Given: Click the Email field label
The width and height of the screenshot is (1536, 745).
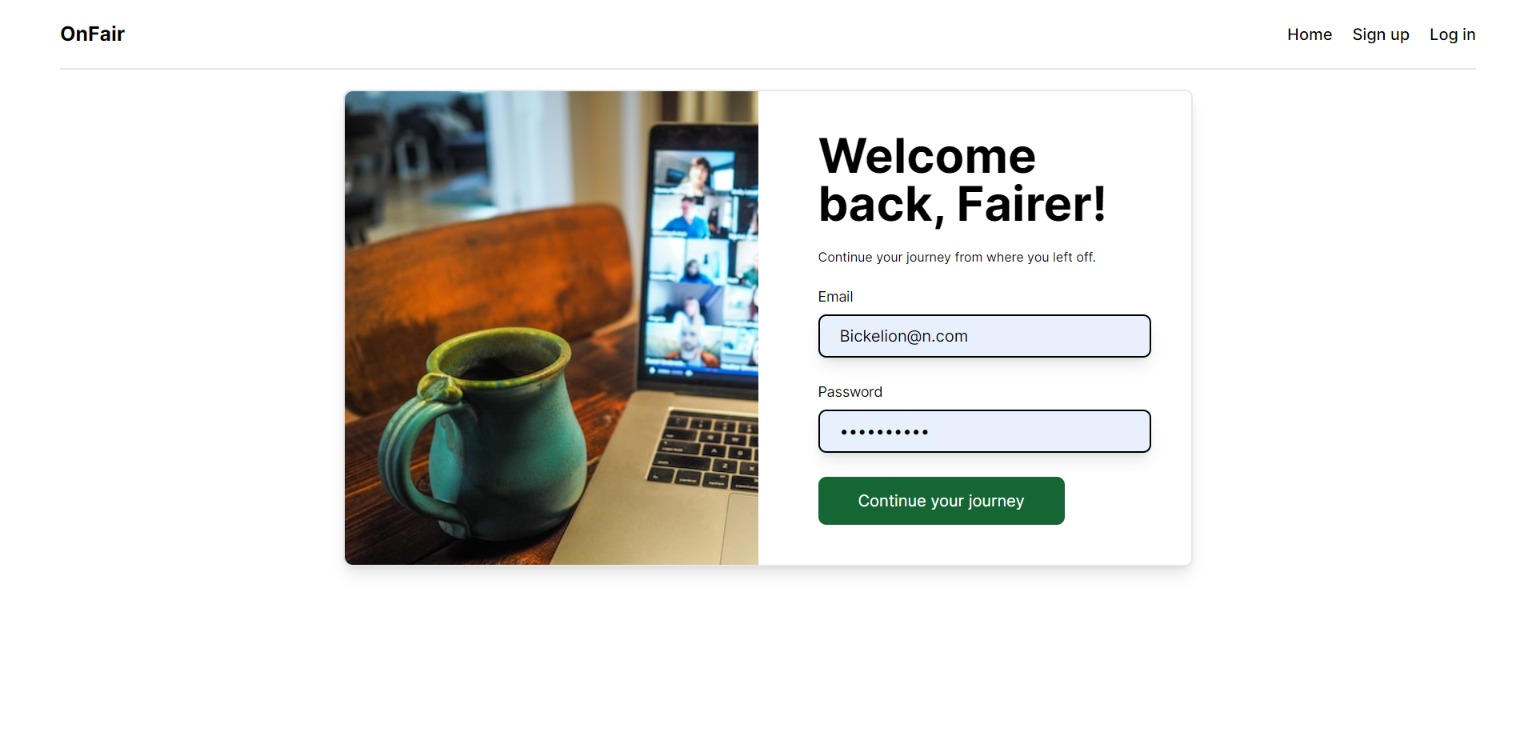Looking at the screenshot, I should click(x=835, y=296).
